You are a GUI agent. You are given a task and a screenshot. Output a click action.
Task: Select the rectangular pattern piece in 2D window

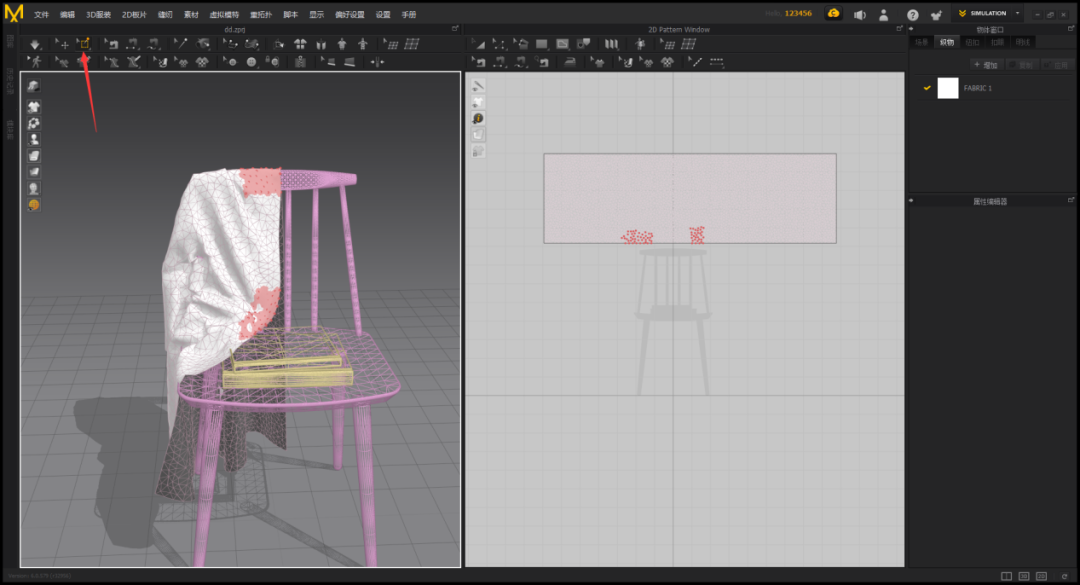(x=689, y=190)
